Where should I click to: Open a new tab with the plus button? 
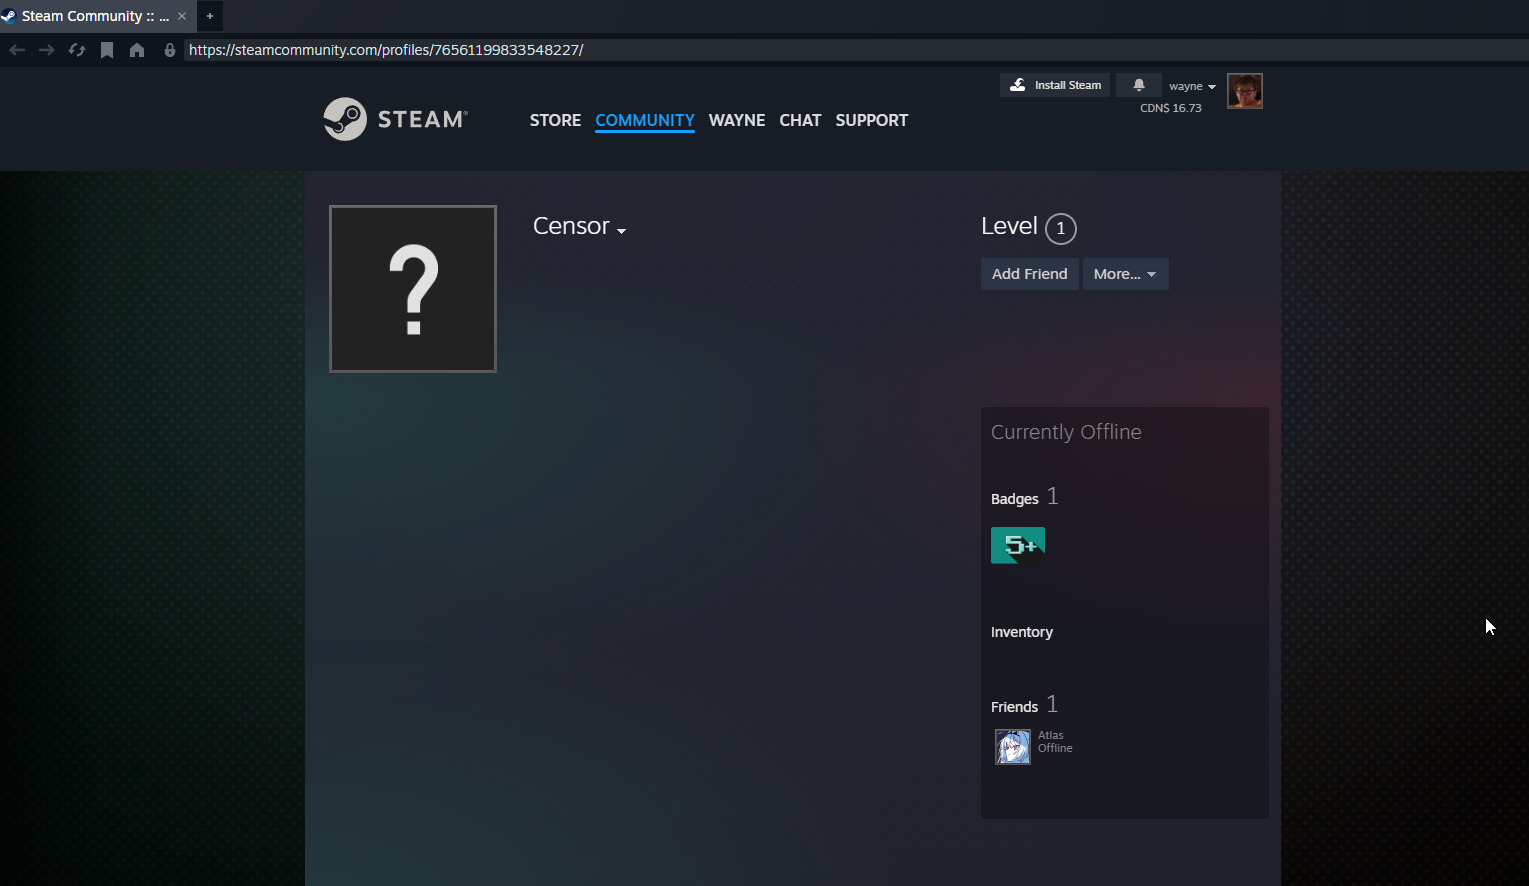[x=210, y=16]
